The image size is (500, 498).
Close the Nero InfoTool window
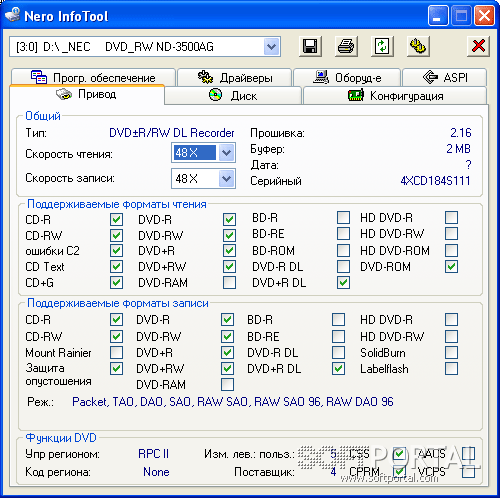tap(484, 16)
